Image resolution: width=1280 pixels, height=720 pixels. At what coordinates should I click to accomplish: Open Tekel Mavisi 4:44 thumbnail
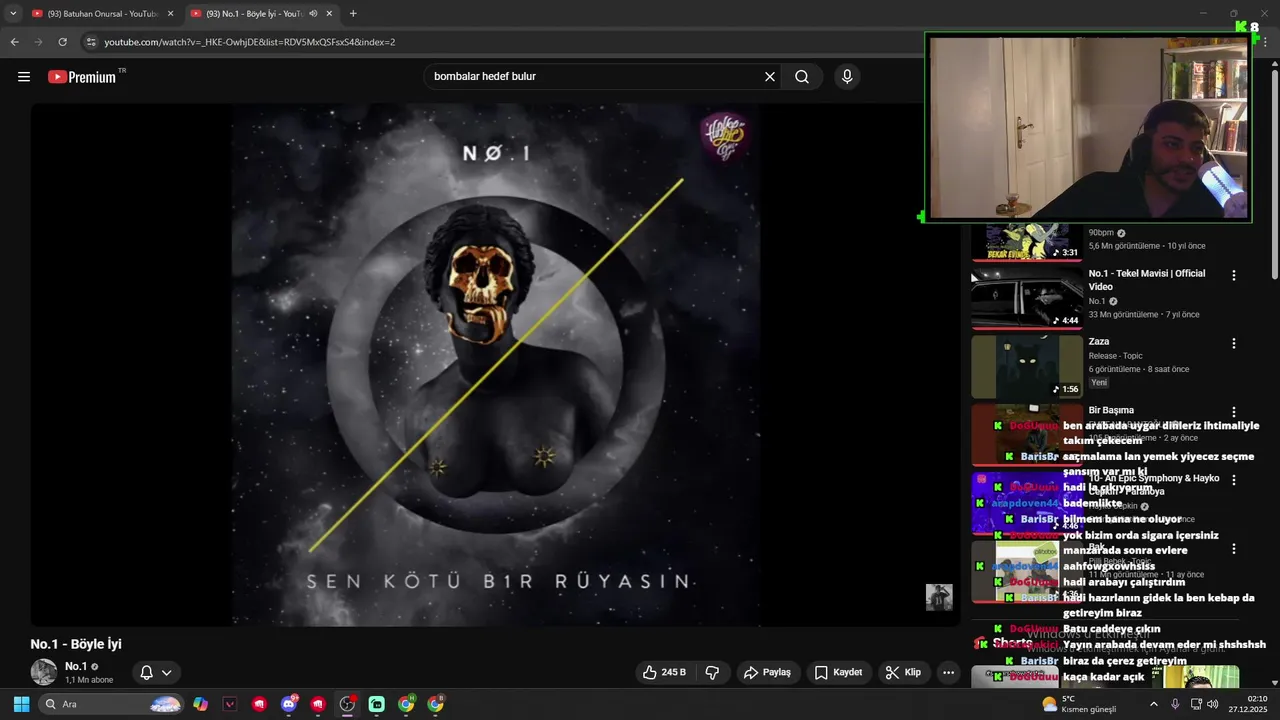tap(1027, 297)
